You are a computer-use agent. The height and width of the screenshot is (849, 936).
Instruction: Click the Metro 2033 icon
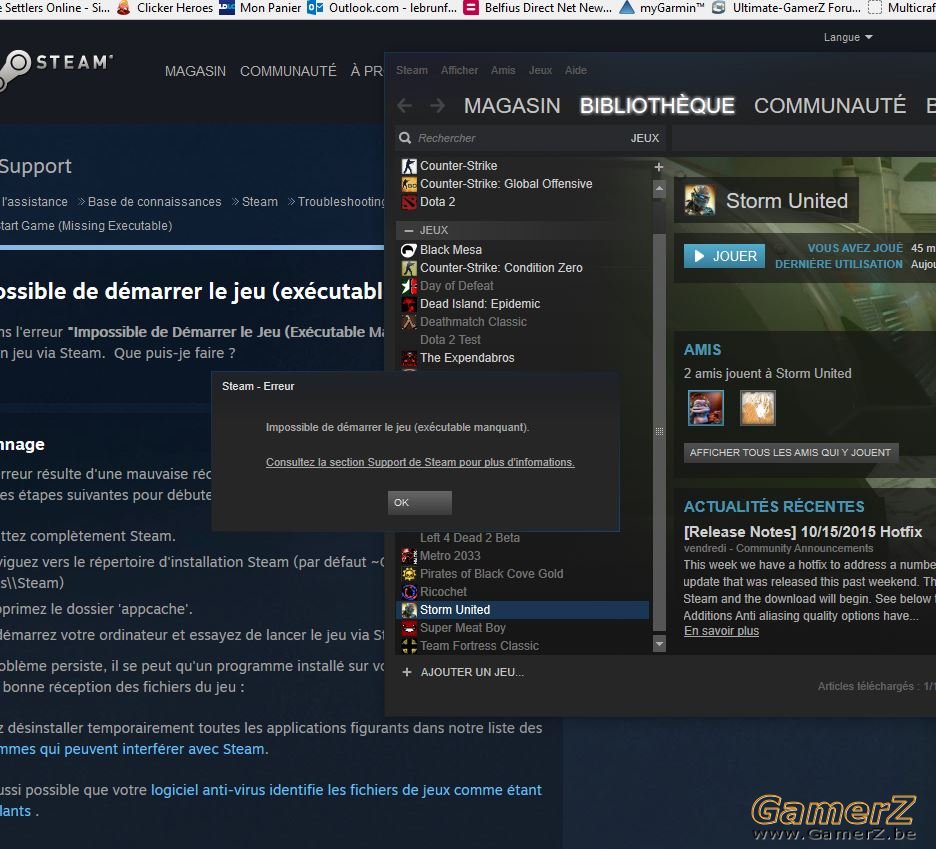tap(409, 556)
